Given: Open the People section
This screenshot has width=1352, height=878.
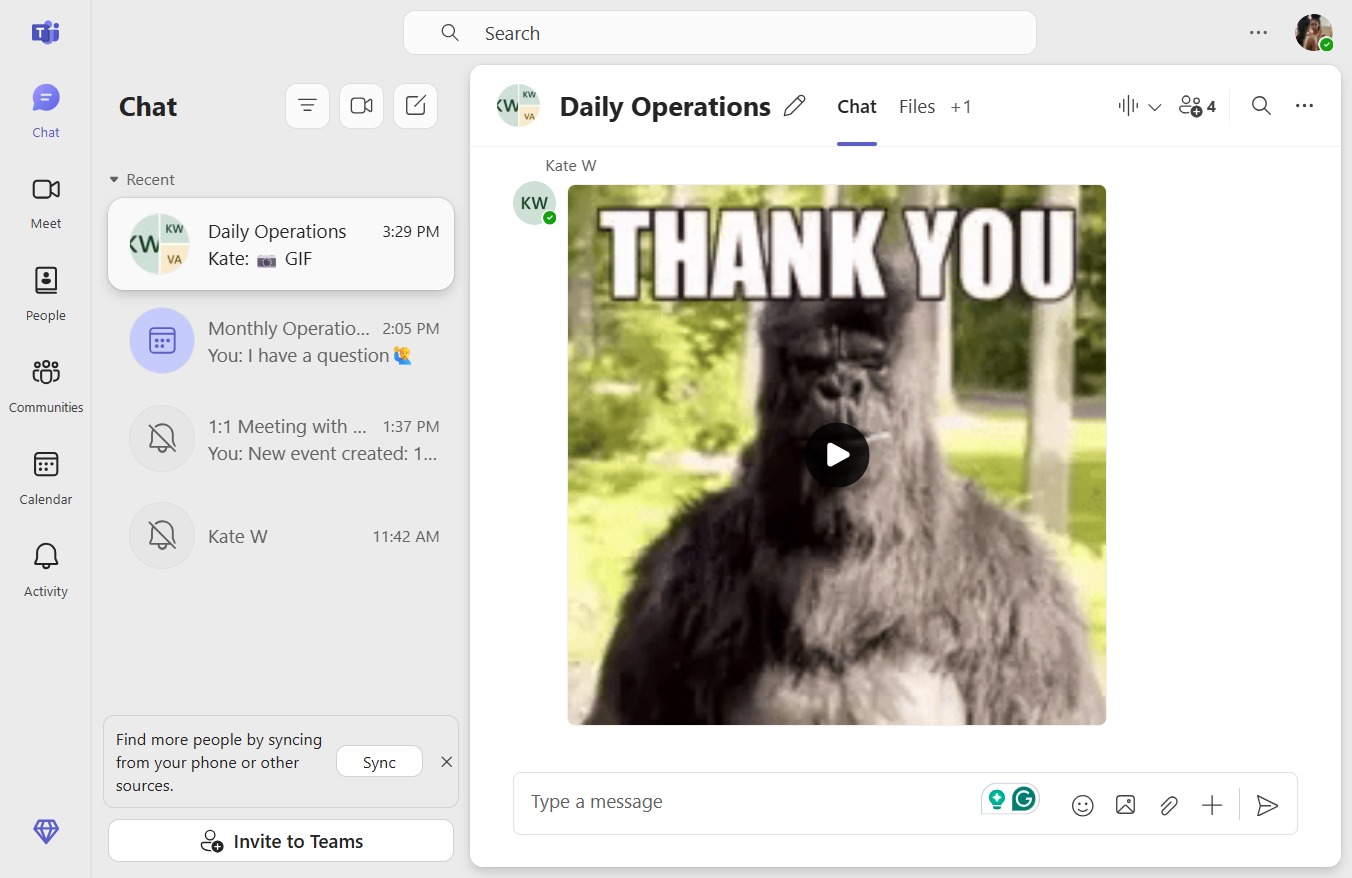Looking at the screenshot, I should coord(46,294).
